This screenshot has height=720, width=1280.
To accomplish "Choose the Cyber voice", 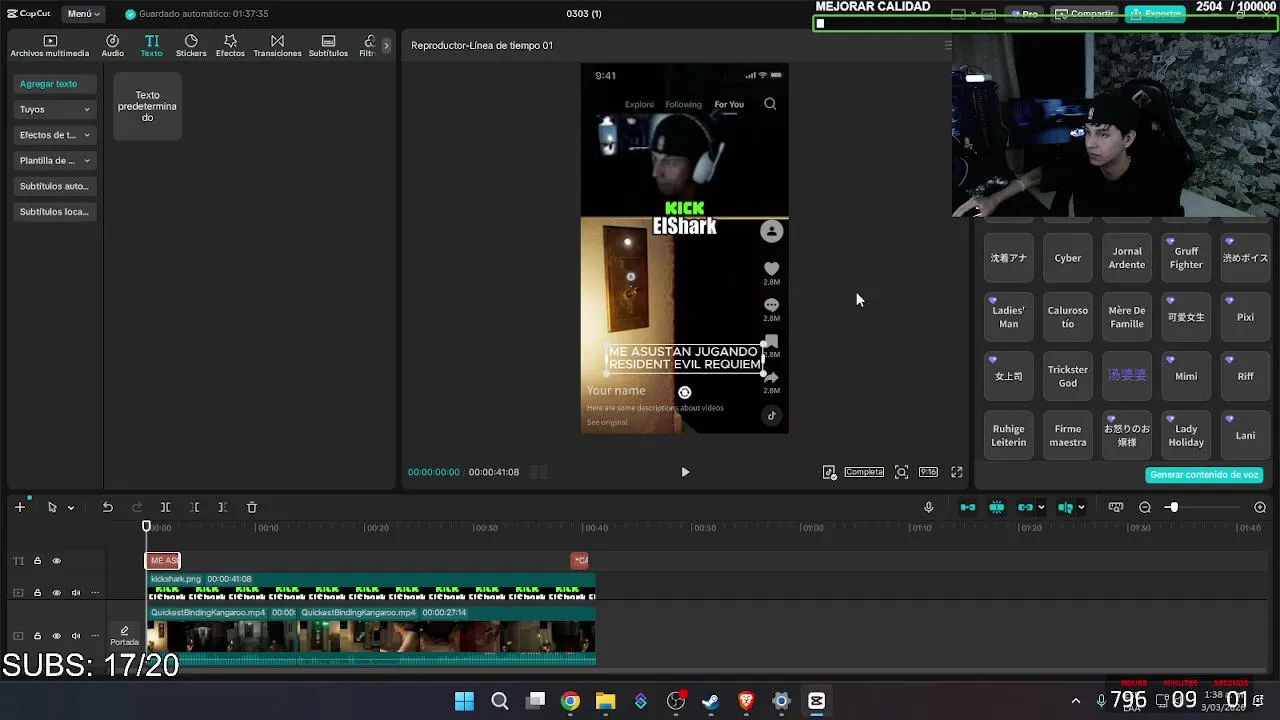I will point(1068,258).
